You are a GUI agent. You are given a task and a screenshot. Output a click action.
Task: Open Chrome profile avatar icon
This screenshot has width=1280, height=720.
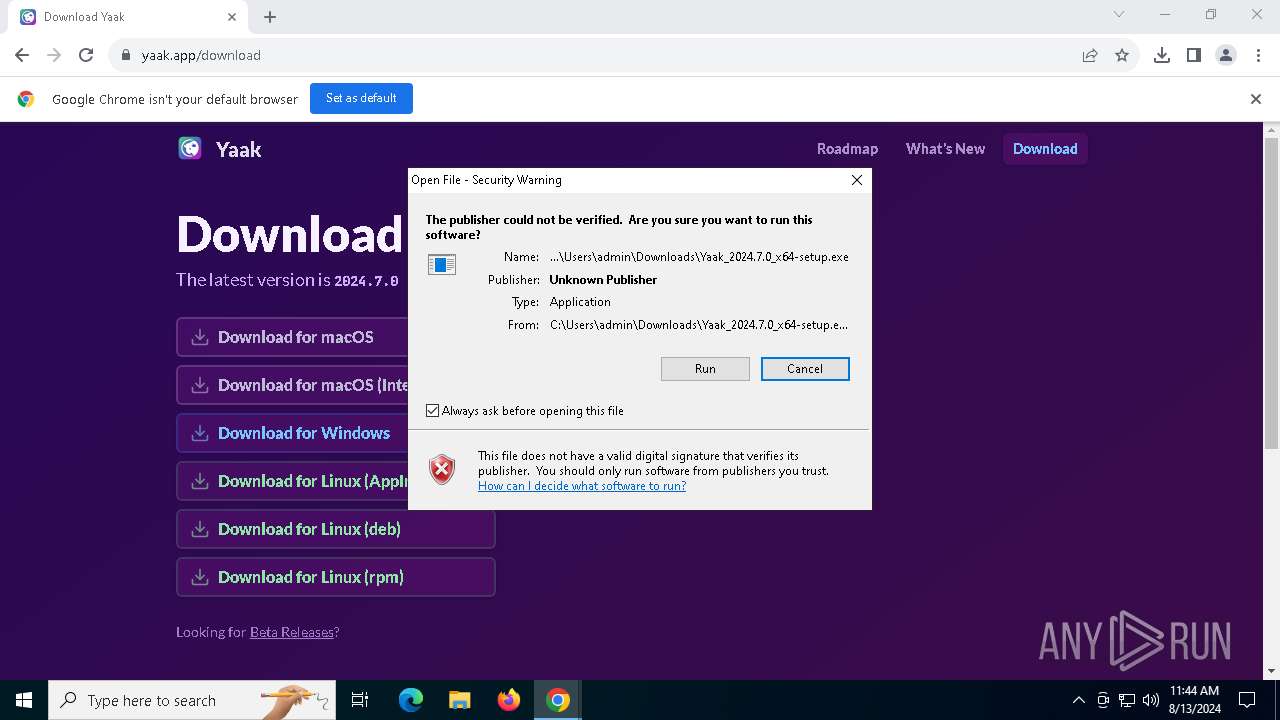1226,55
